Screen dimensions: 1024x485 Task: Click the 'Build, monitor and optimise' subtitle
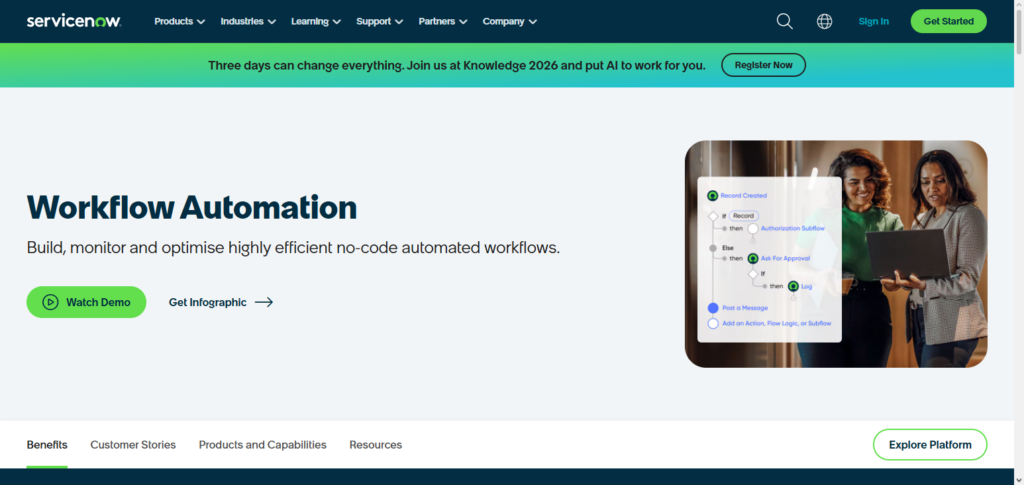click(x=293, y=248)
